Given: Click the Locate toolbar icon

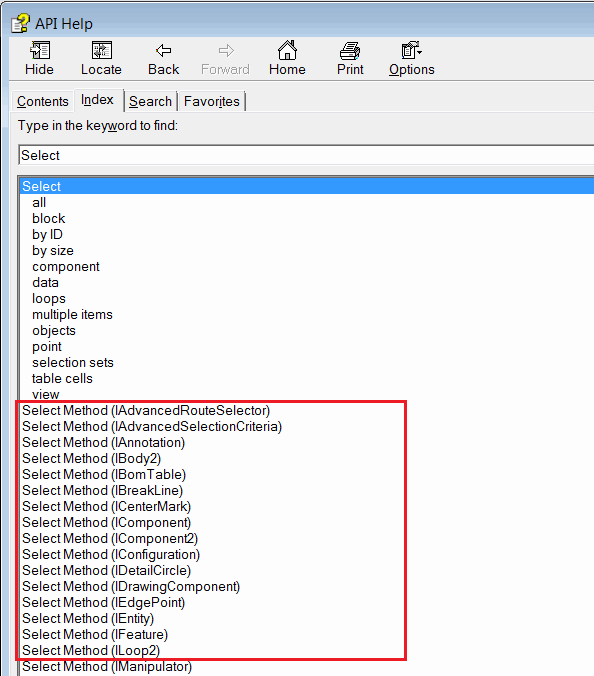Looking at the screenshot, I should coord(102,51).
